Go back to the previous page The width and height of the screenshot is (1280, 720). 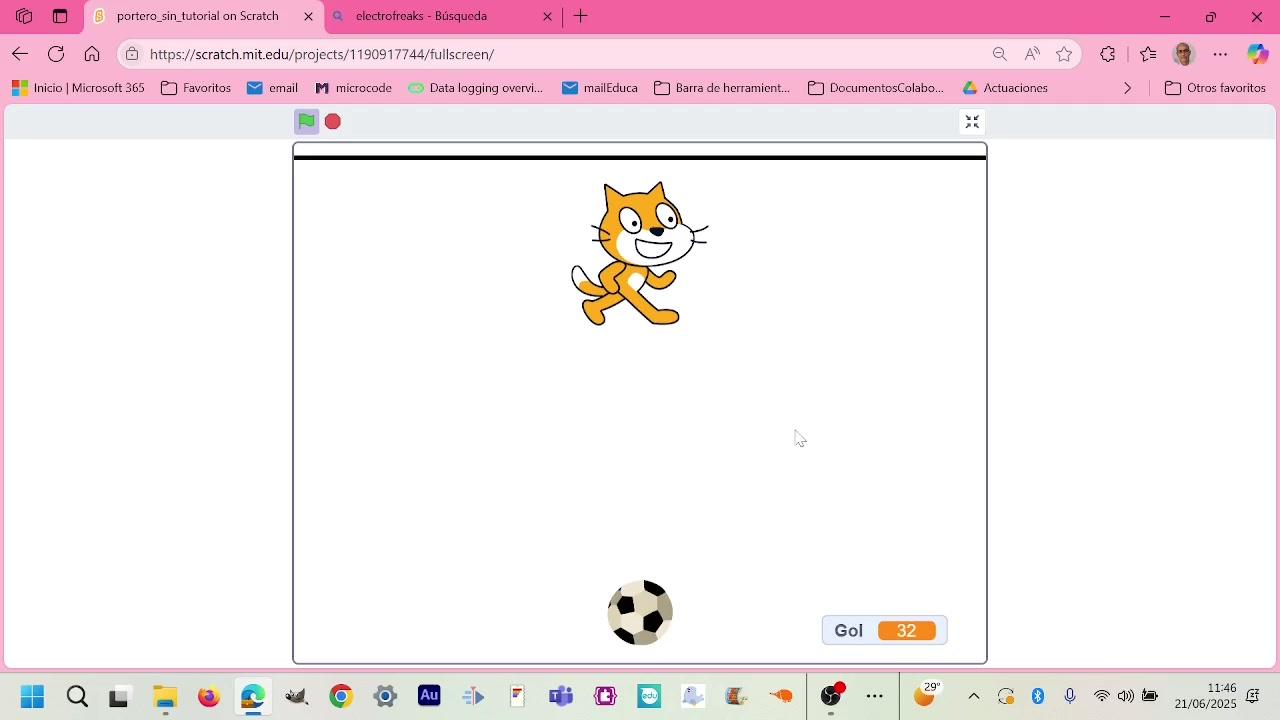click(20, 54)
